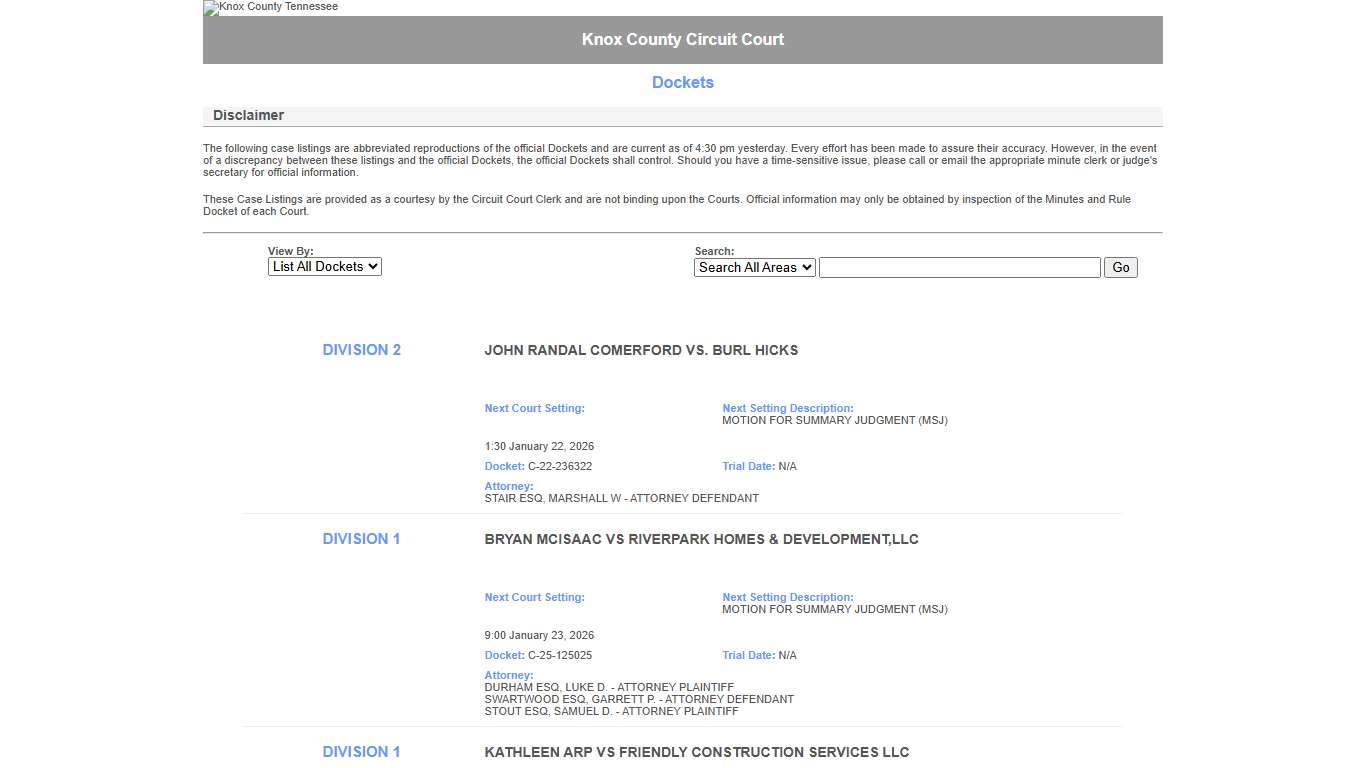This screenshot has width=1366, height=768.
Task: Open the View By dropdown
Action: coord(324,266)
